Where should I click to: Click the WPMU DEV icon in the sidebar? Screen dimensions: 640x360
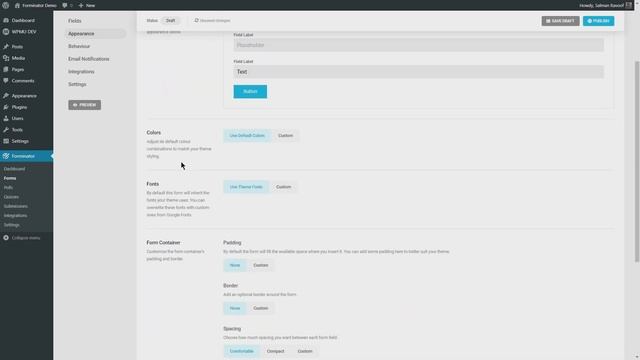click(6, 31)
